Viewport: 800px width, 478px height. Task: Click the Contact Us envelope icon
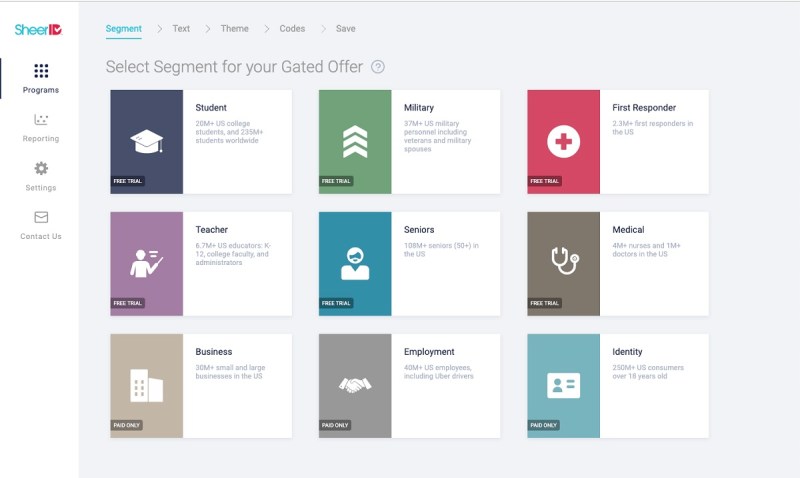[41, 217]
